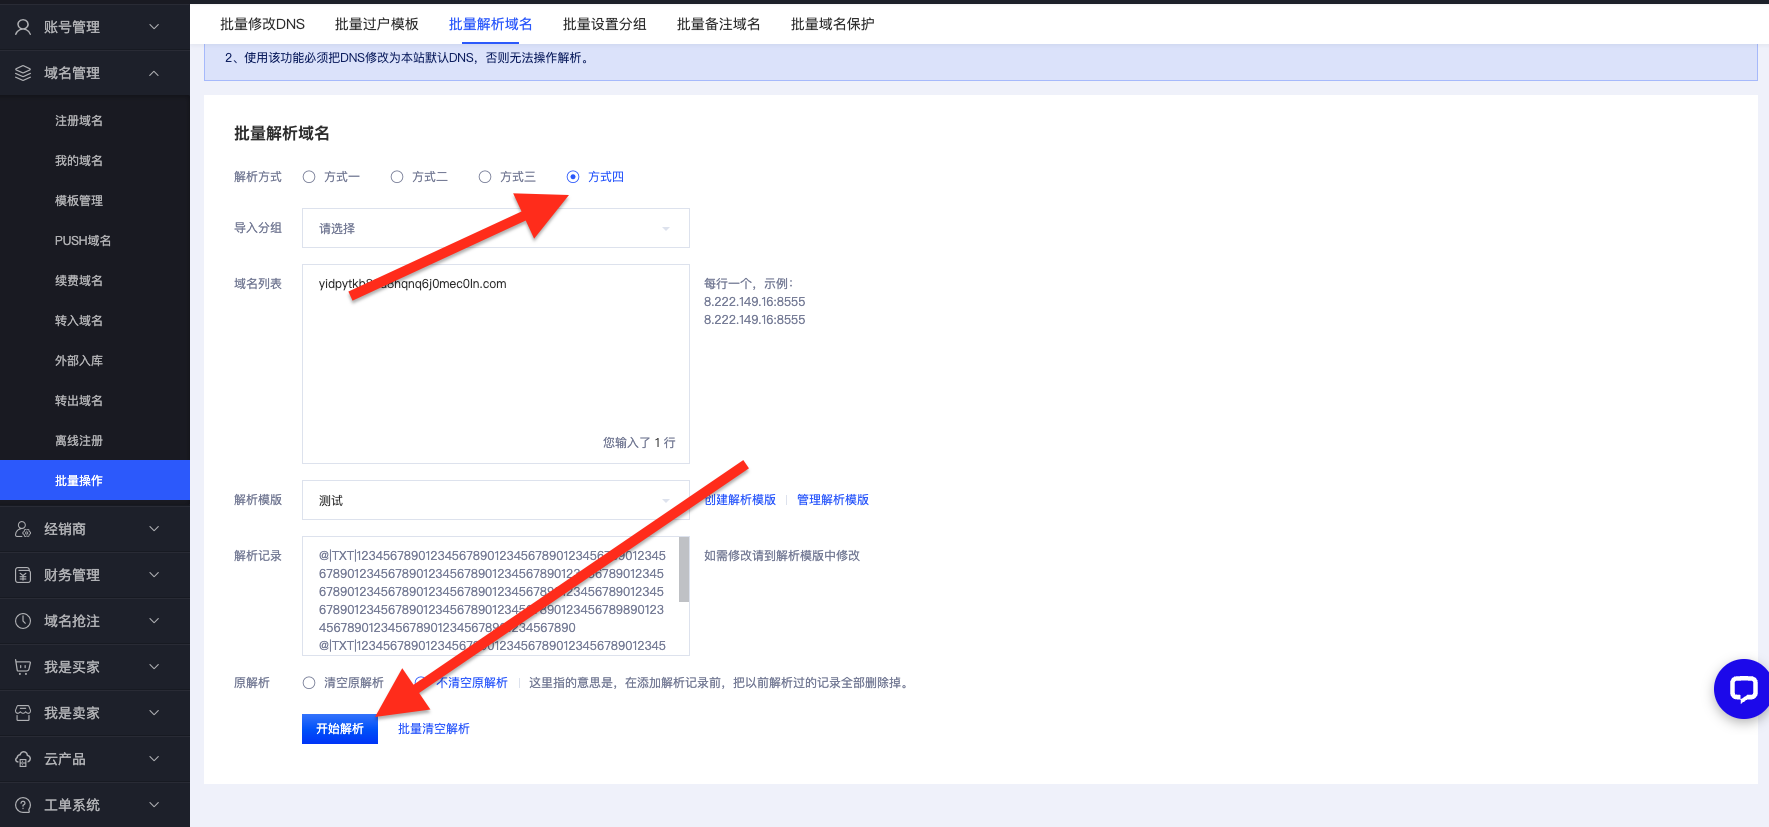The width and height of the screenshot is (1769, 827).
Task: Click the 我是买家 shopping cart icon
Action: [x=23, y=667]
